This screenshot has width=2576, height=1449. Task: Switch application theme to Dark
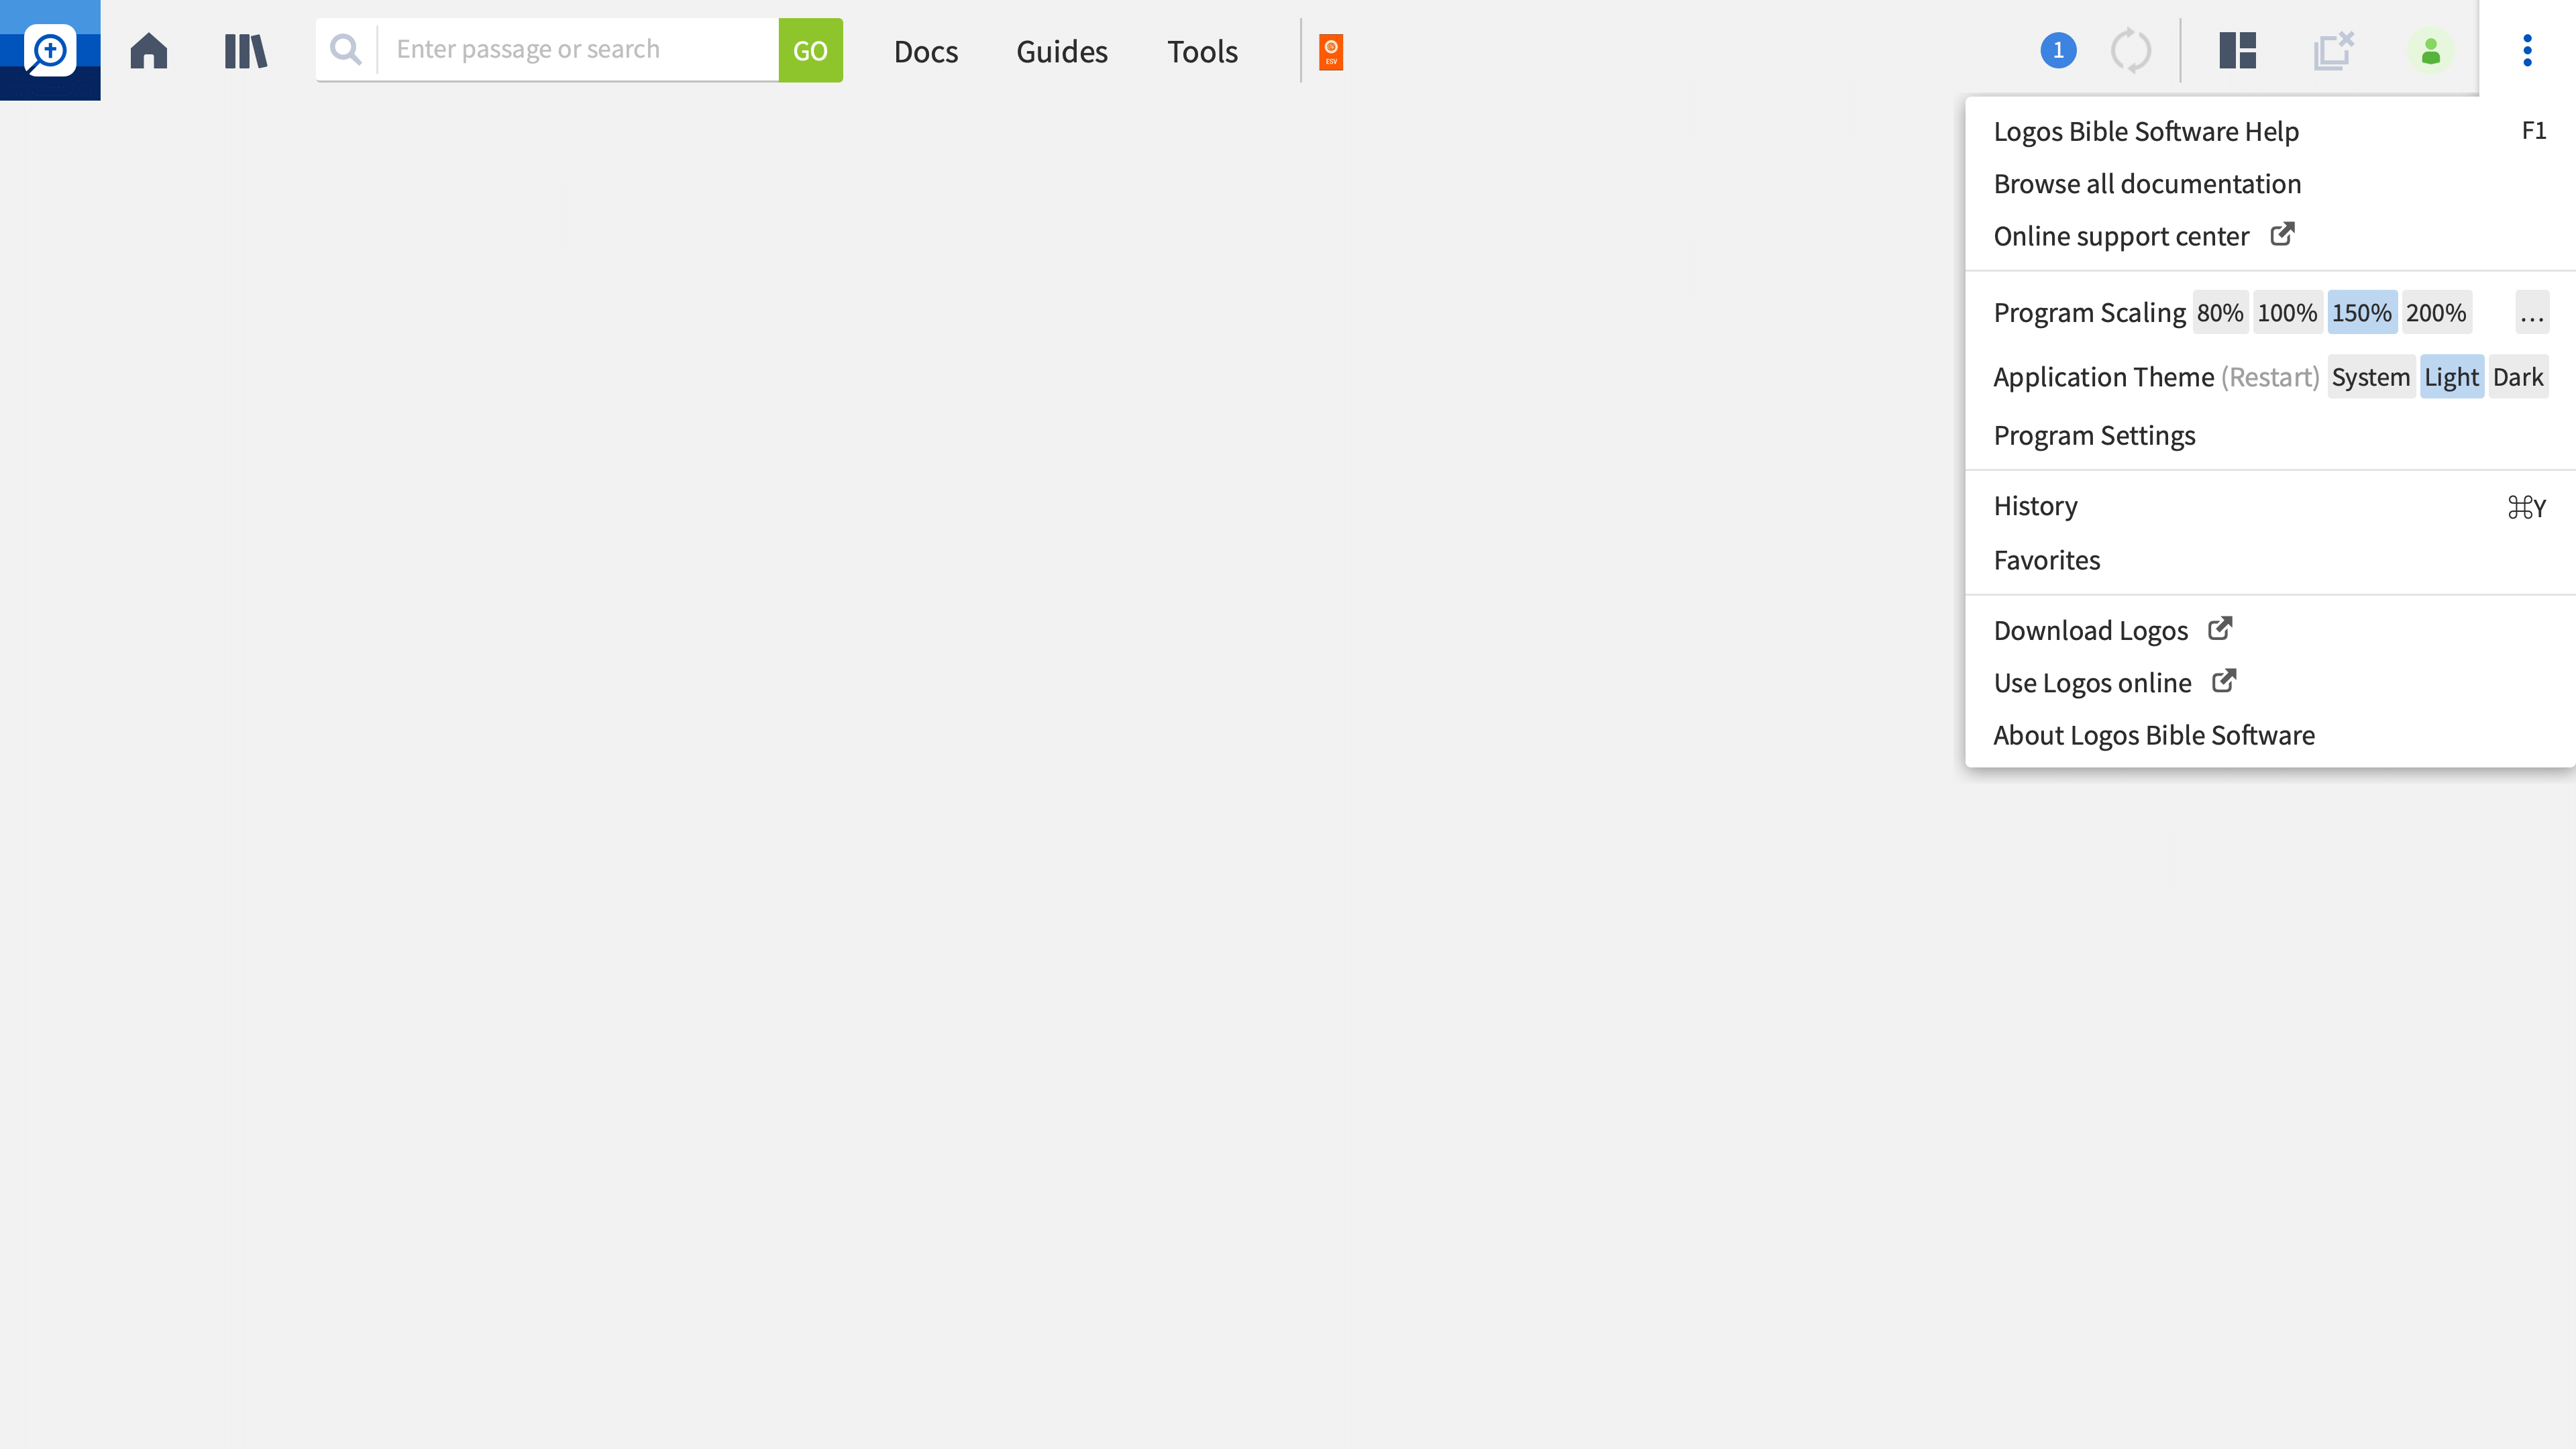point(2517,377)
